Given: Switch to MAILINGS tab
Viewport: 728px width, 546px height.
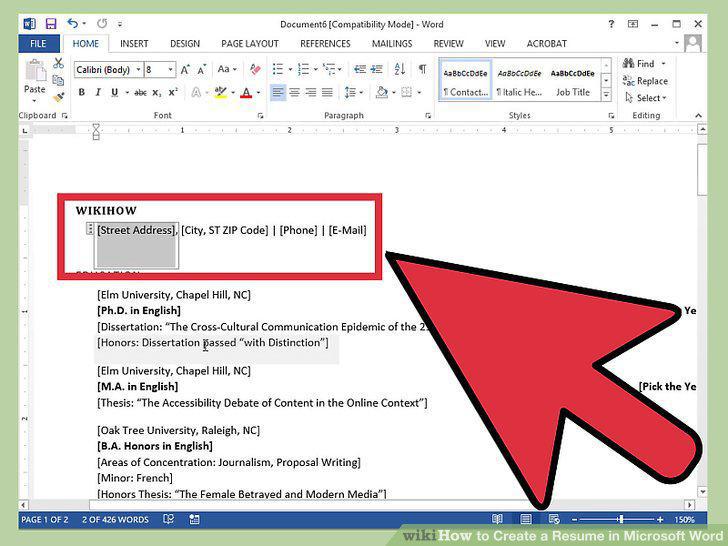Looking at the screenshot, I should pyautogui.click(x=392, y=44).
